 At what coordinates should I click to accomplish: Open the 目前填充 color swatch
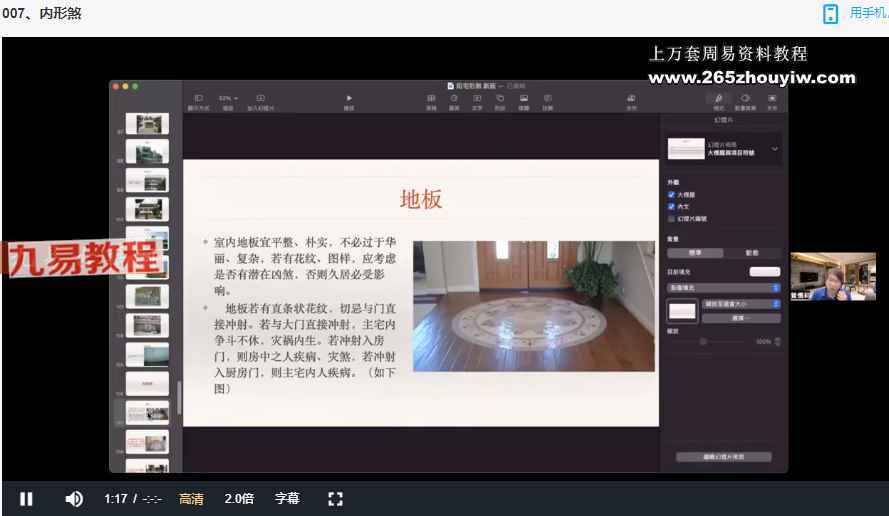765,272
